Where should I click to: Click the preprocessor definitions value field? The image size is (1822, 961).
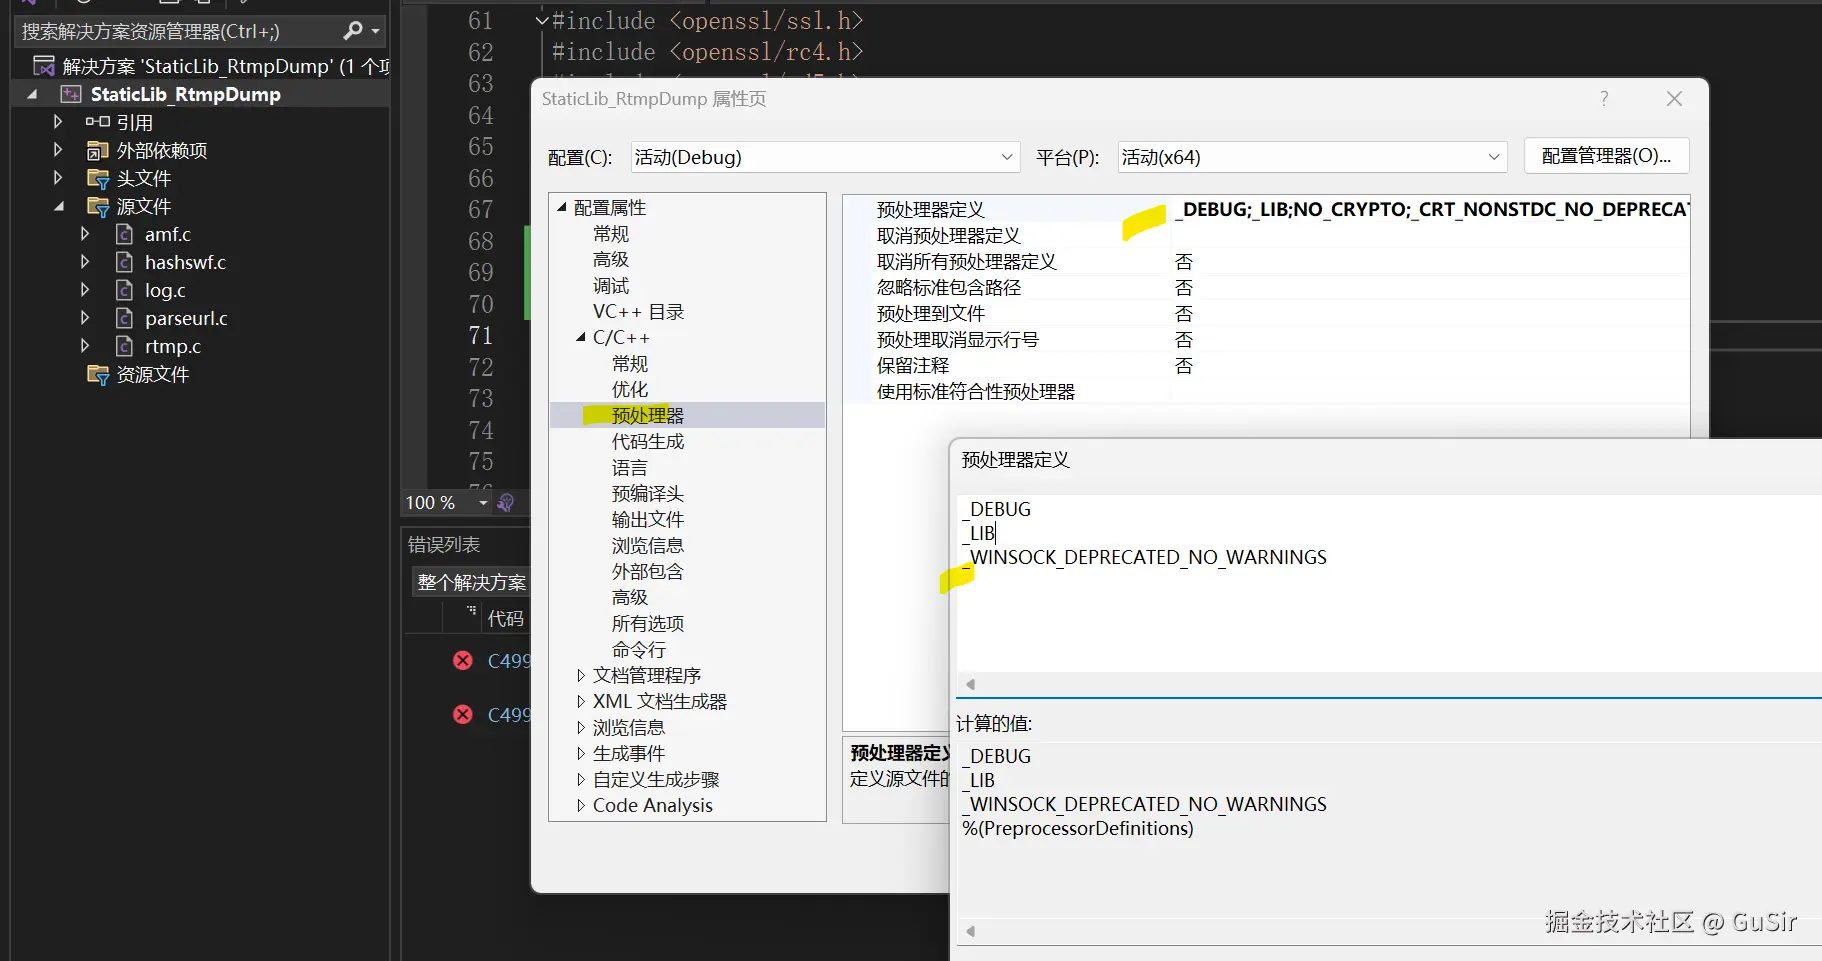(1431, 209)
